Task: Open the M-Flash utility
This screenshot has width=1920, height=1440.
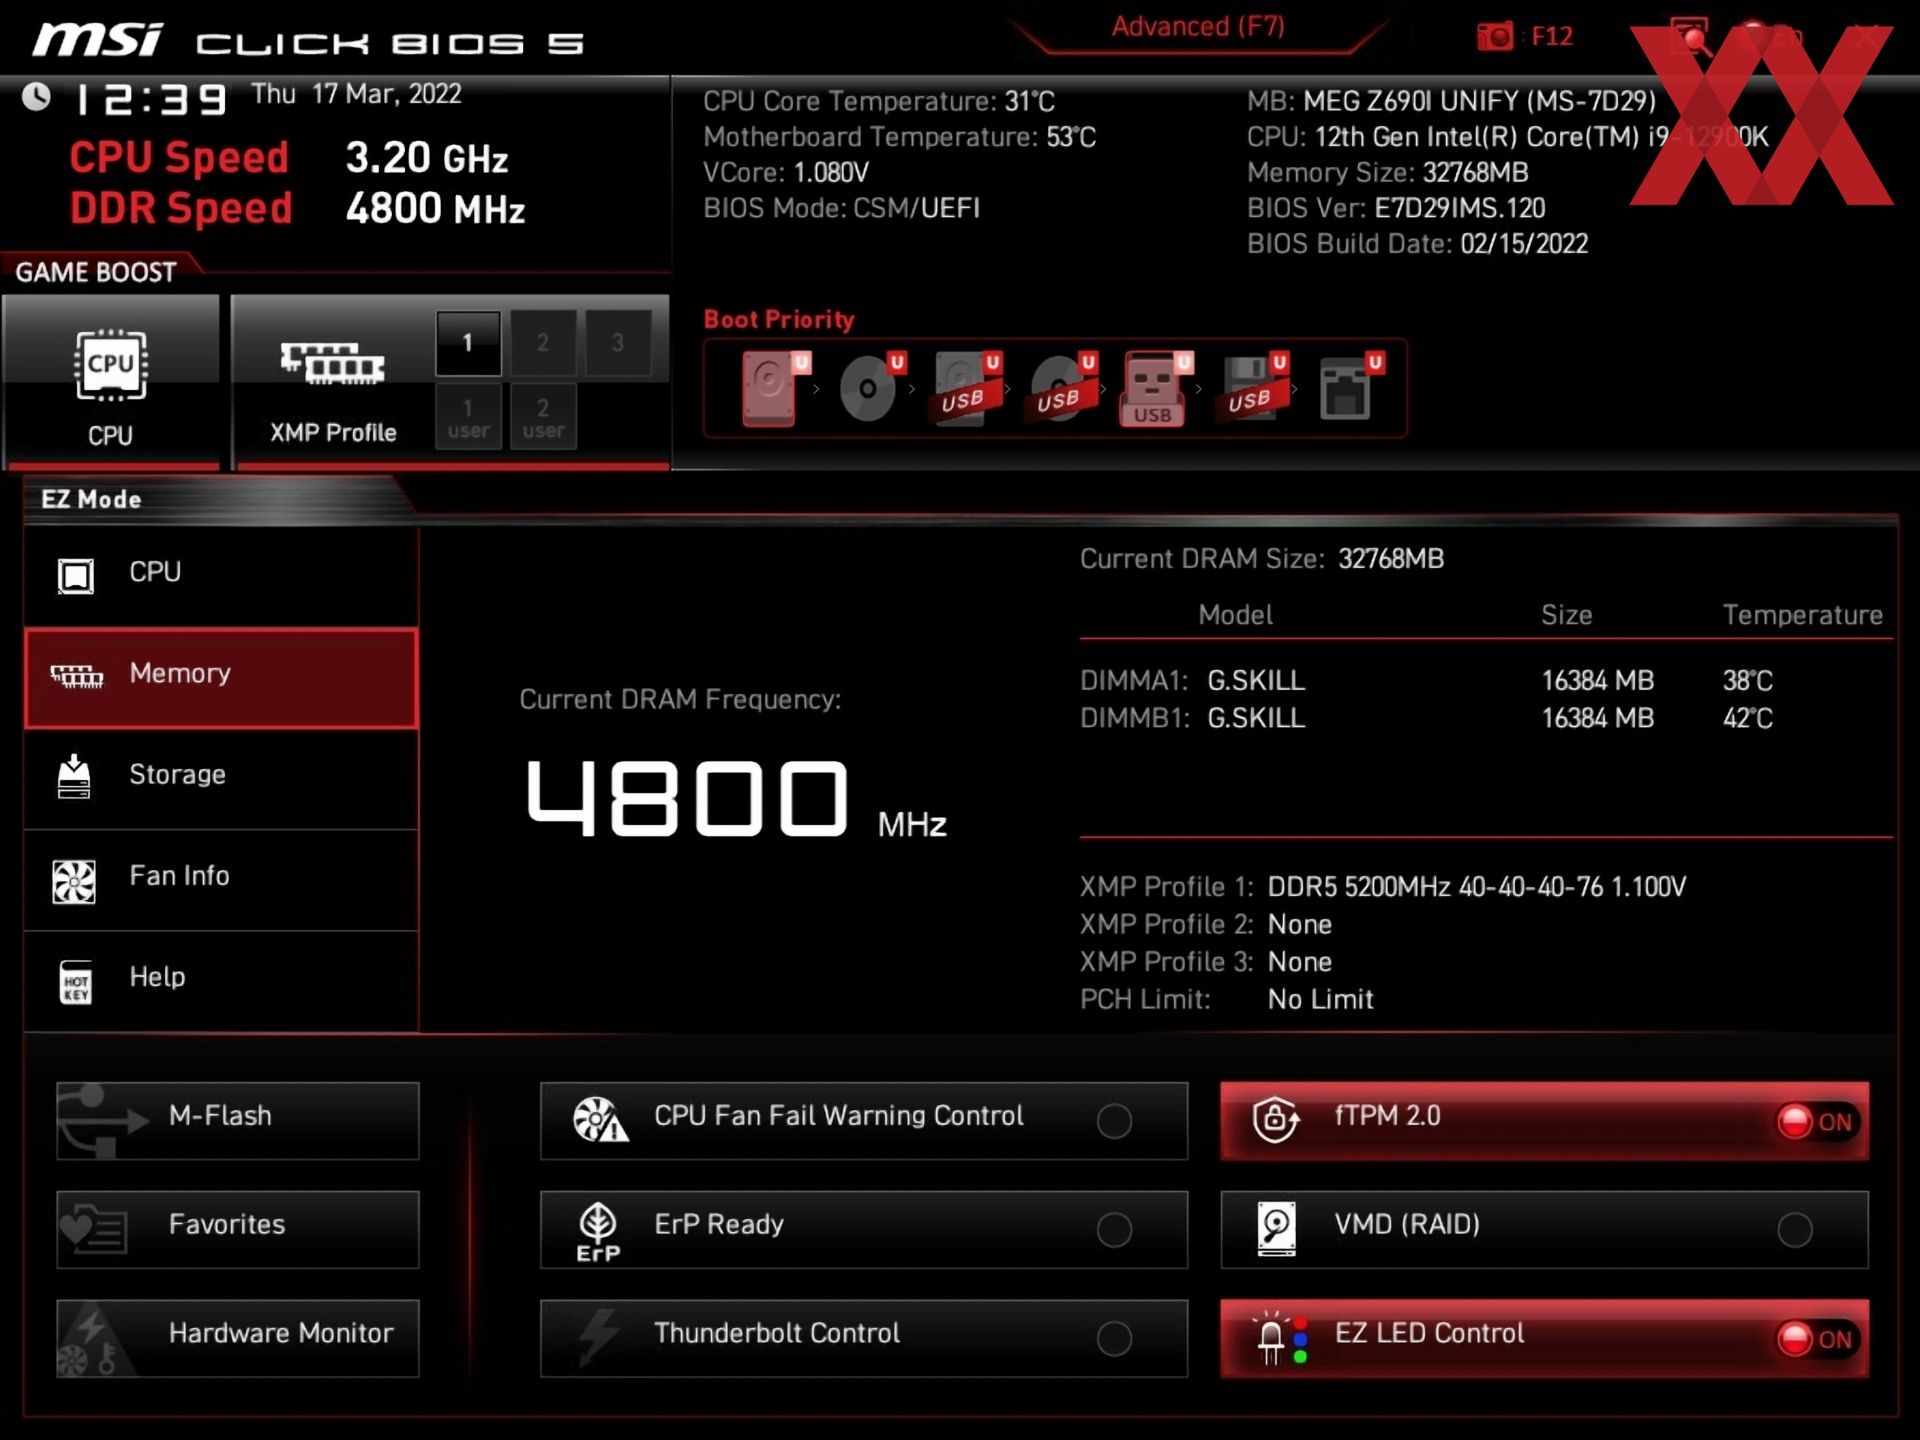Action: pyautogui.click(x=238, y=1121)
